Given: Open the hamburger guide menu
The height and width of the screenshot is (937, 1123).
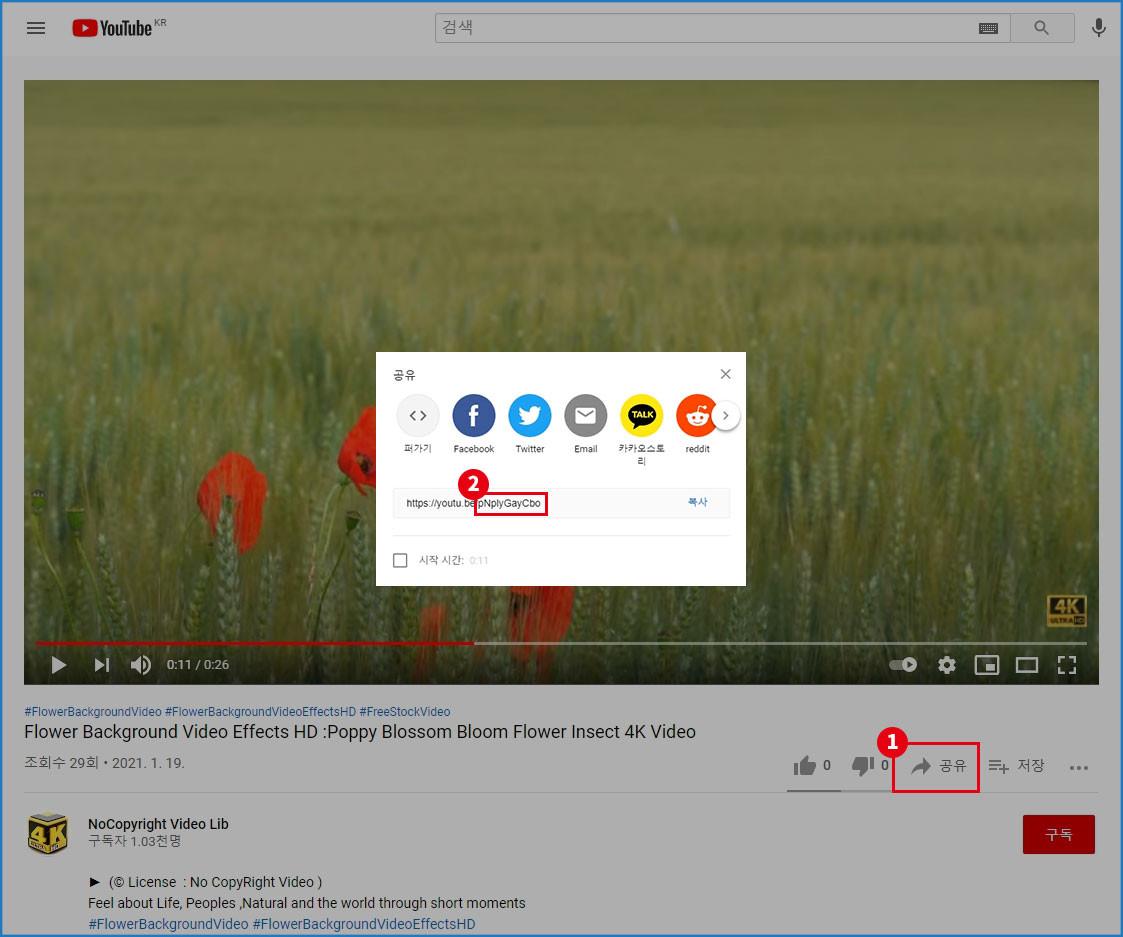Looking at the screenshot, I should point(36,28).
